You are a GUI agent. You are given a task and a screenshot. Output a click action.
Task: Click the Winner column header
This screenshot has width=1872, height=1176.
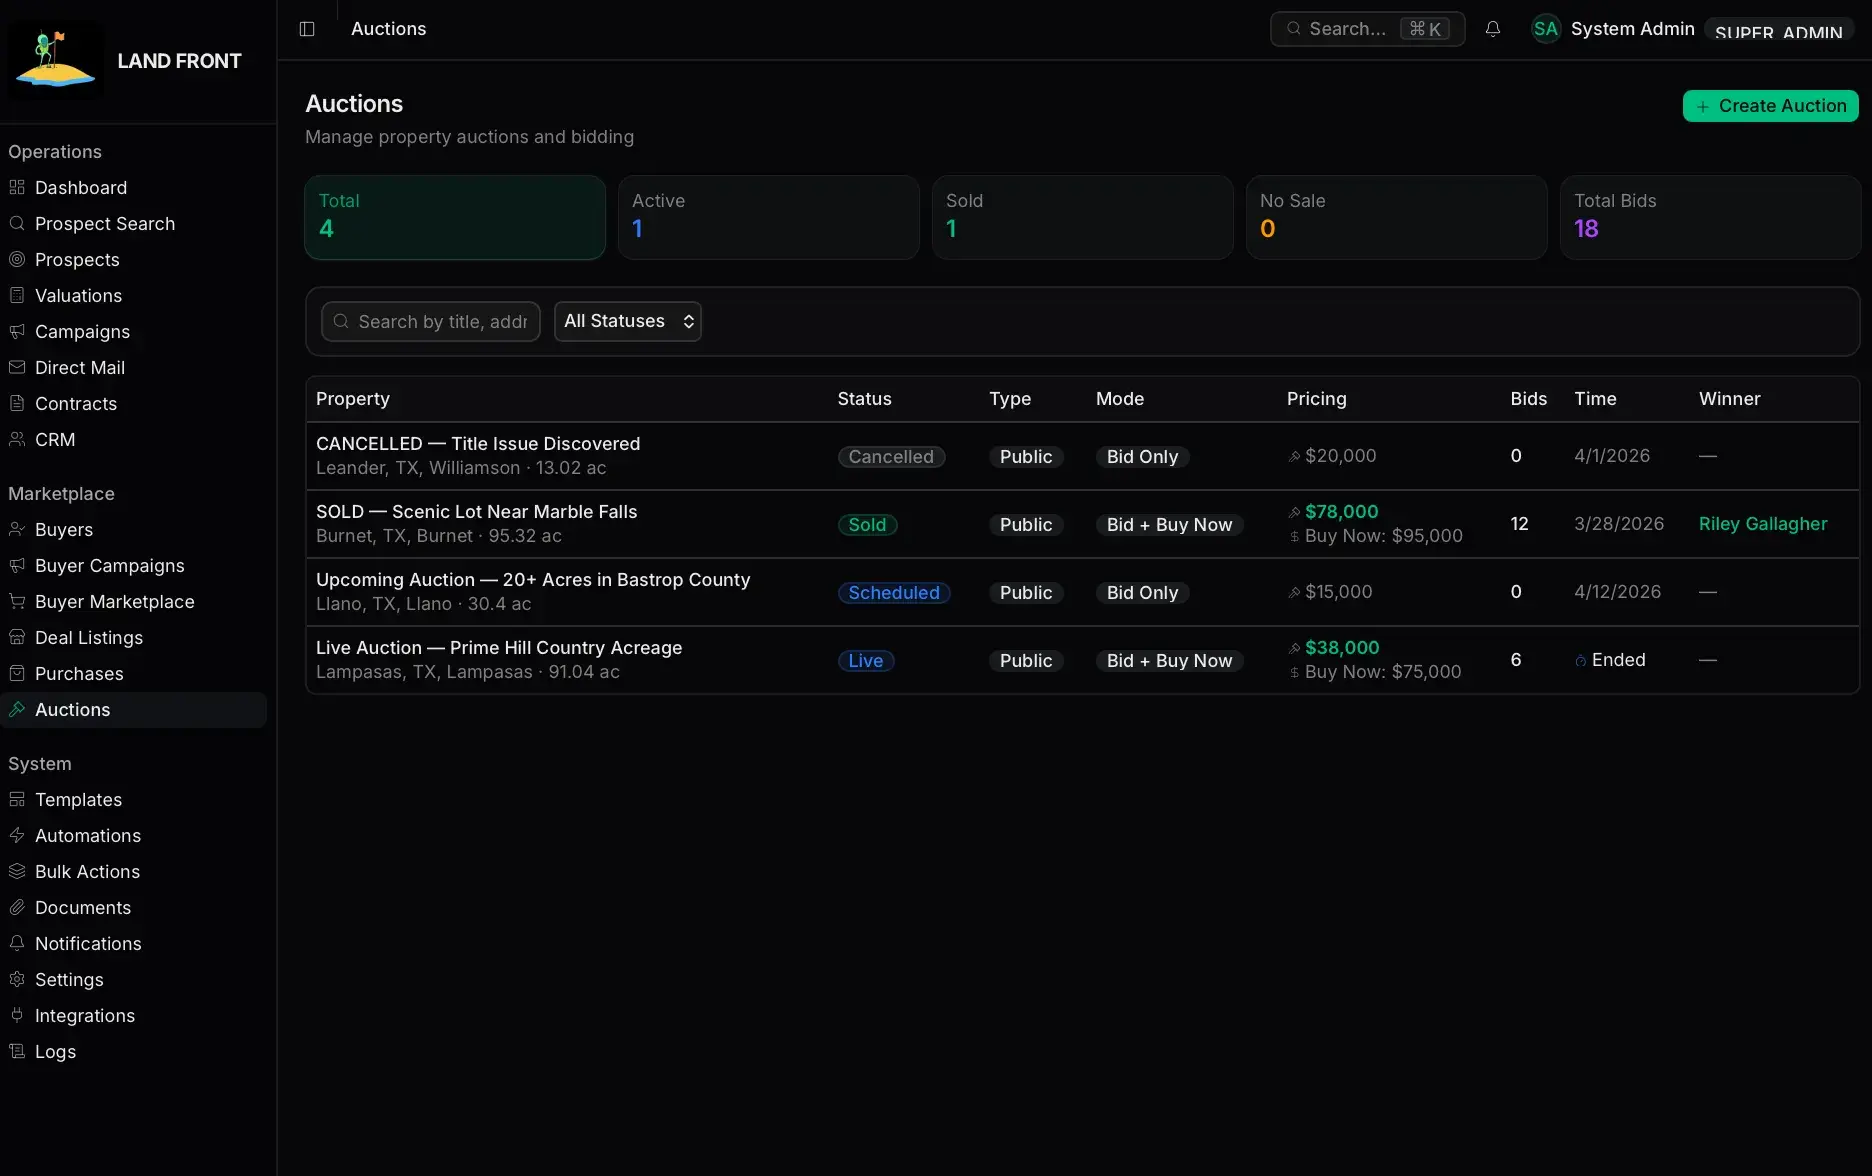coord(1729,398)
